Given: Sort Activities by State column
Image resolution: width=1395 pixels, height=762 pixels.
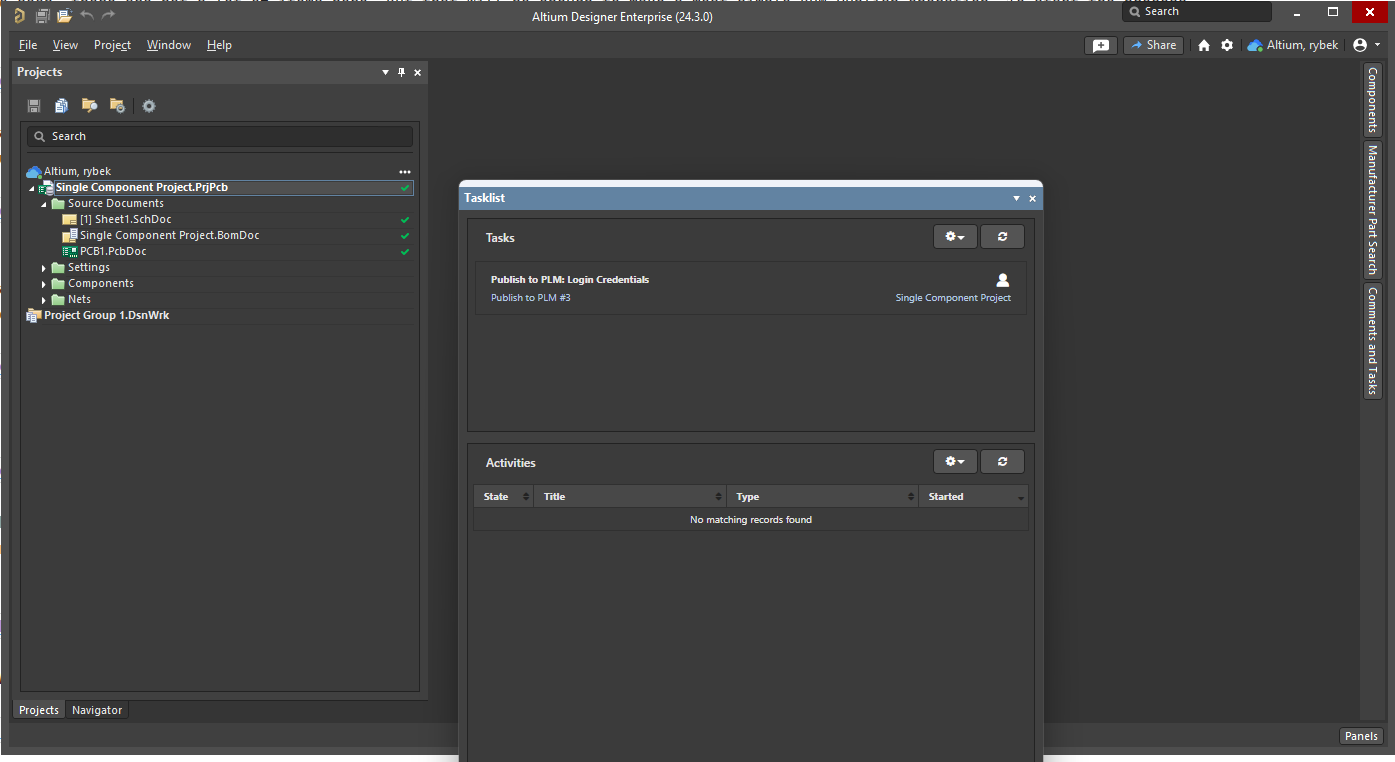Looking at the screenshot, I should coord(503,497).
